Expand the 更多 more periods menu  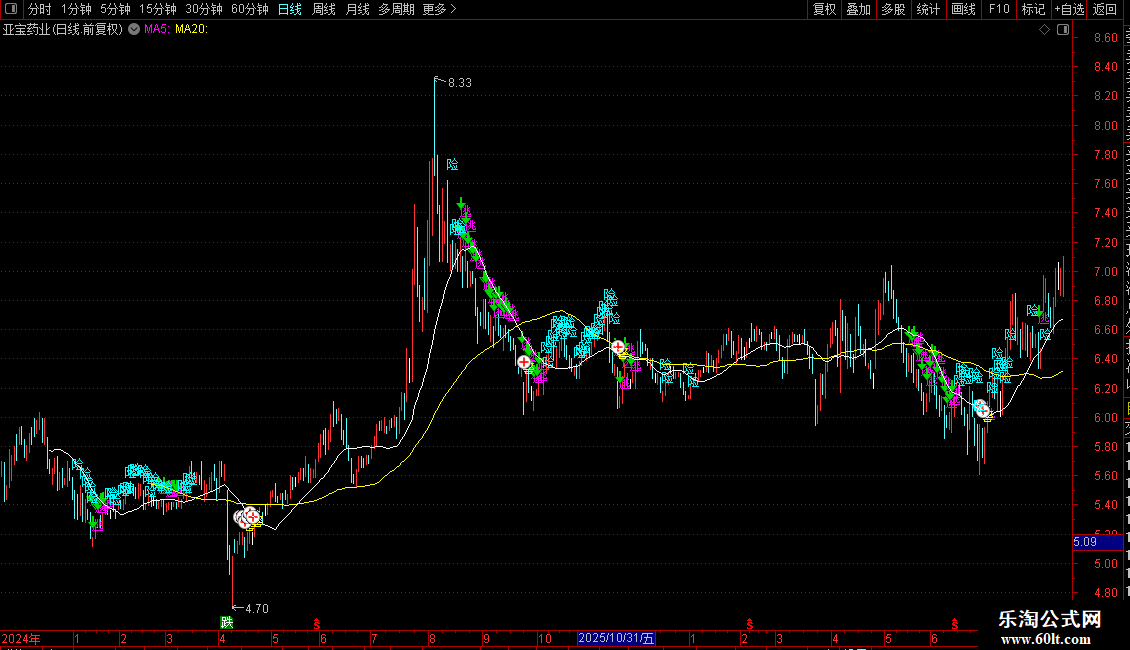click(440, 9)
